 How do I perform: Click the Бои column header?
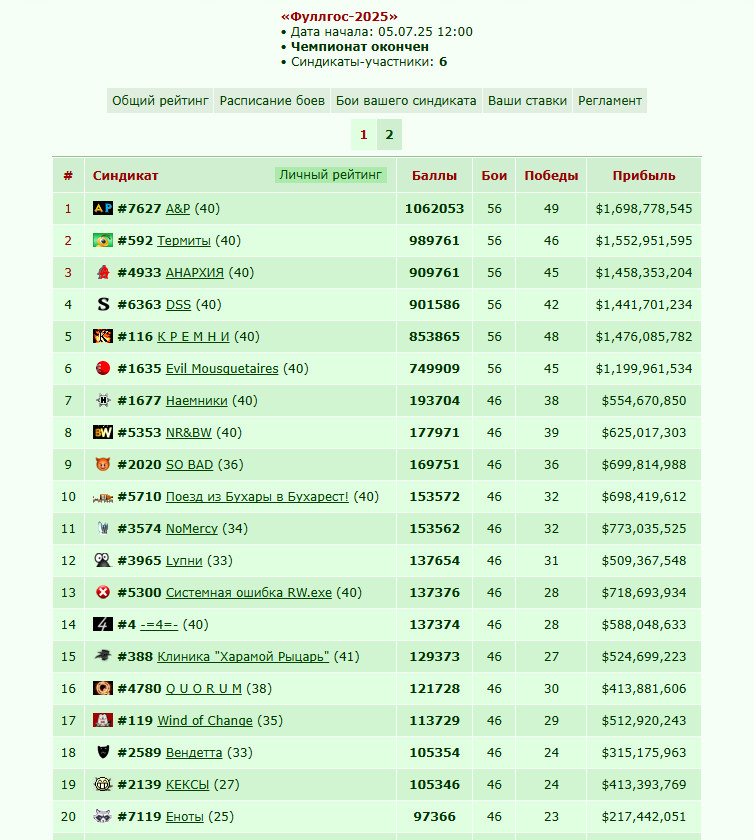pyautogui.click(x=494, y=176)
